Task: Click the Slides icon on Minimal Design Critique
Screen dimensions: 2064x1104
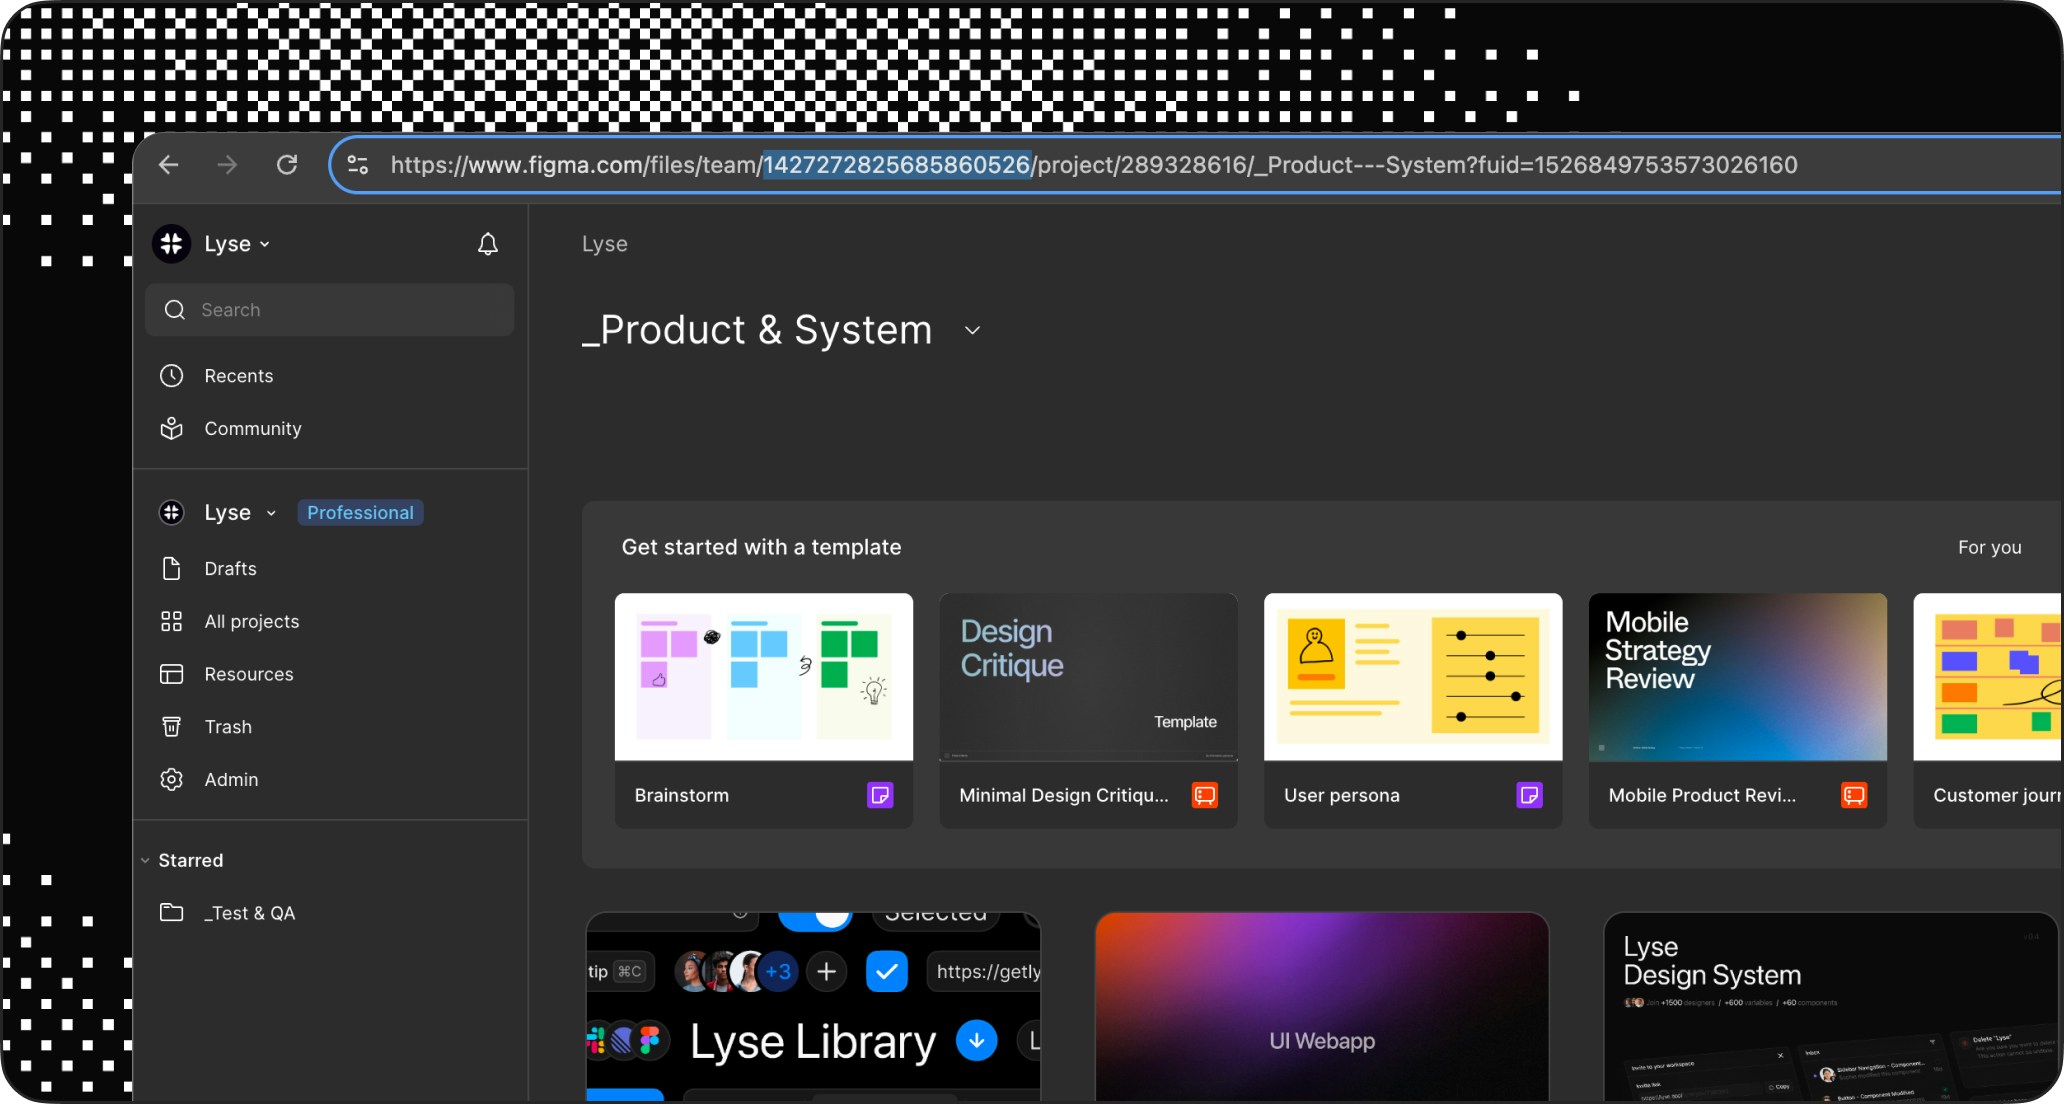Action: pos(1204,795)
